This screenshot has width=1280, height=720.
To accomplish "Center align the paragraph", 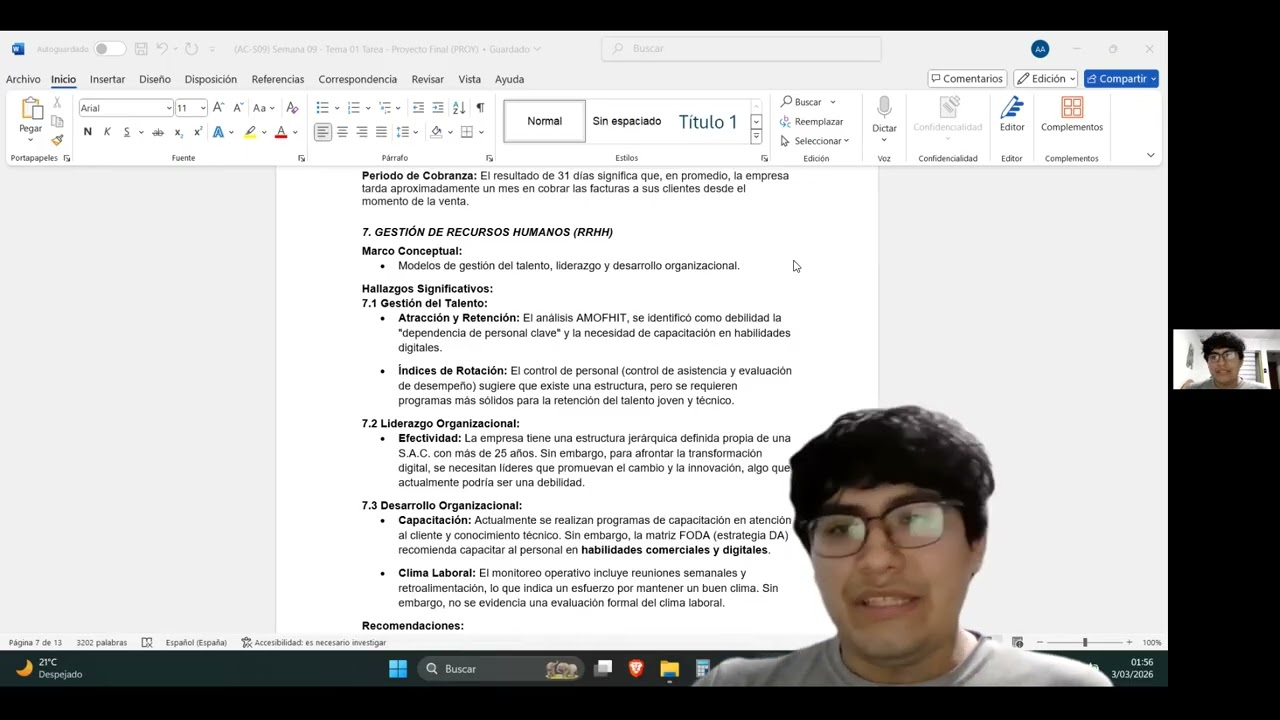I will pos(342,132).
